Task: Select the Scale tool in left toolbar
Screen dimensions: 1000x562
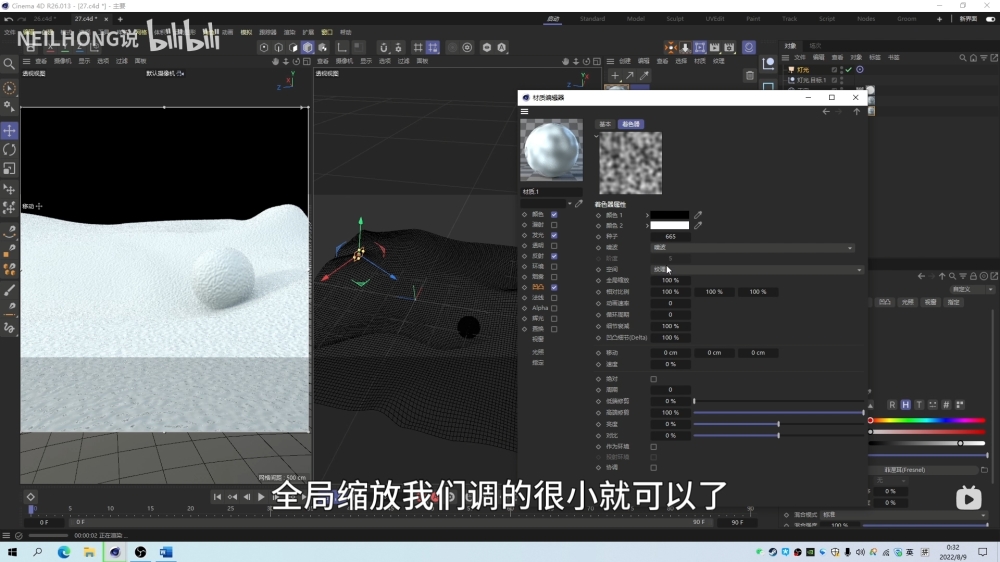Action: tap(9, 168)
